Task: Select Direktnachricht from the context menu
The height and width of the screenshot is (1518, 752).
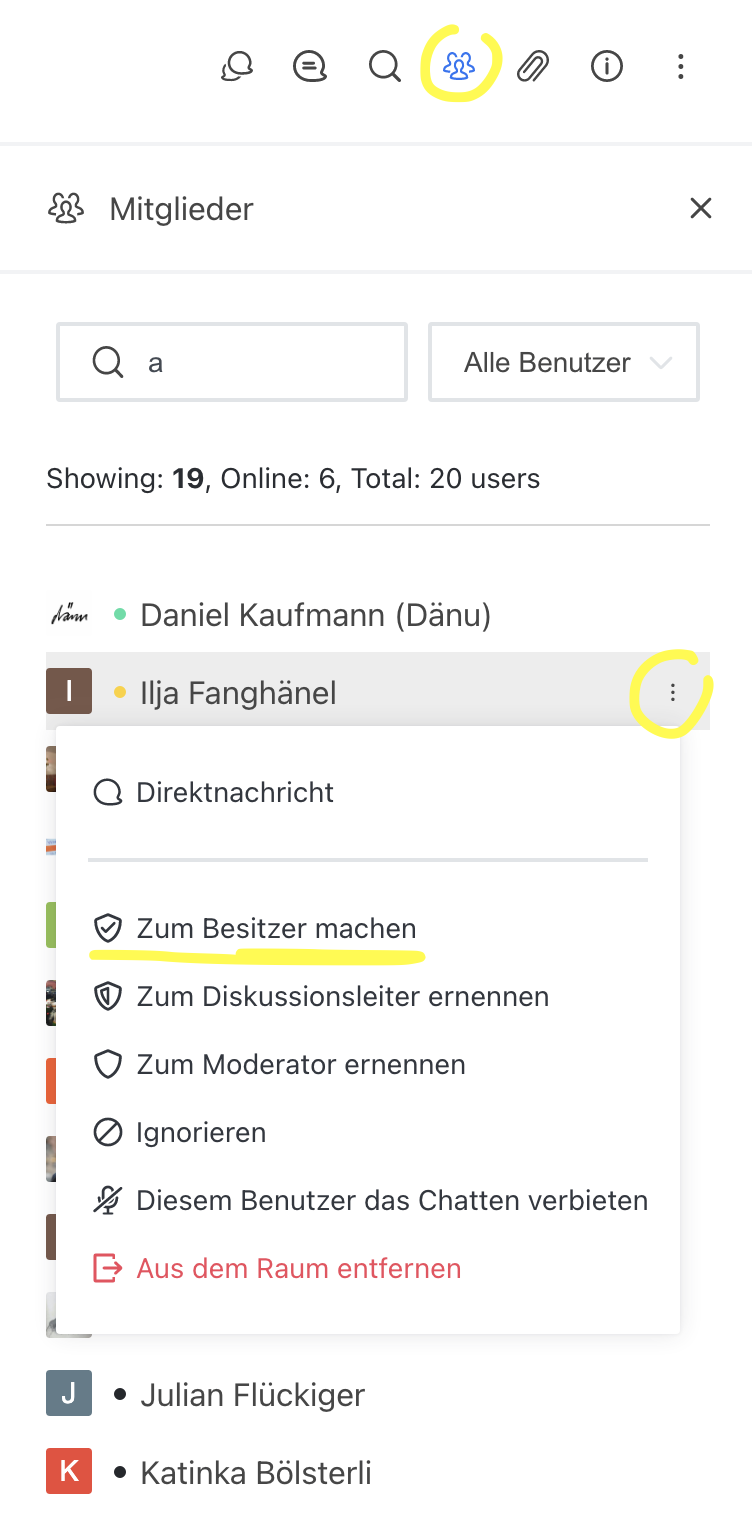Action: click(235, 793)
